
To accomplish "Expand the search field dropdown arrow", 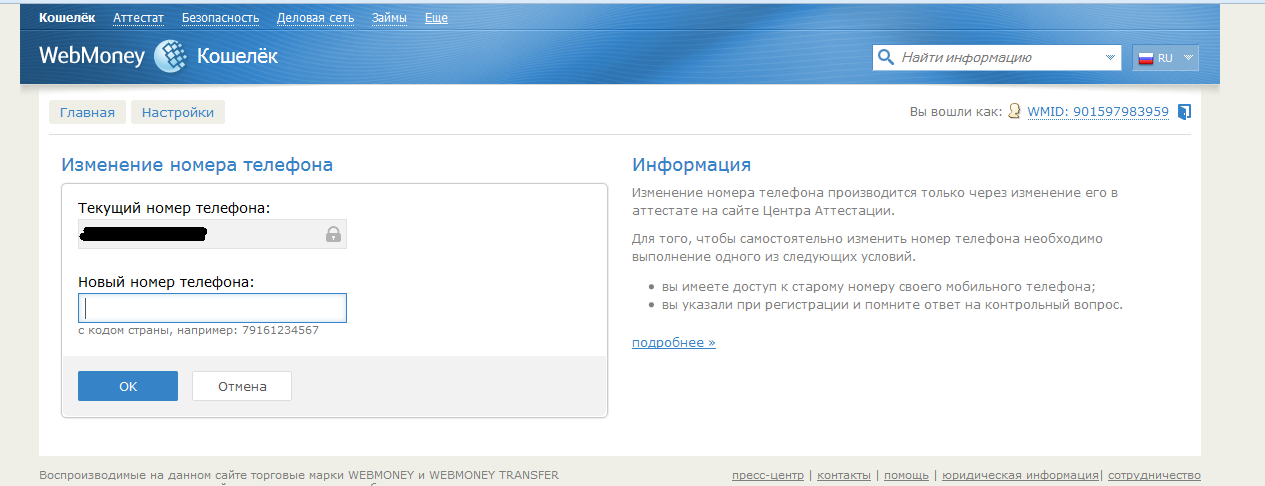I will (1112, 58).
